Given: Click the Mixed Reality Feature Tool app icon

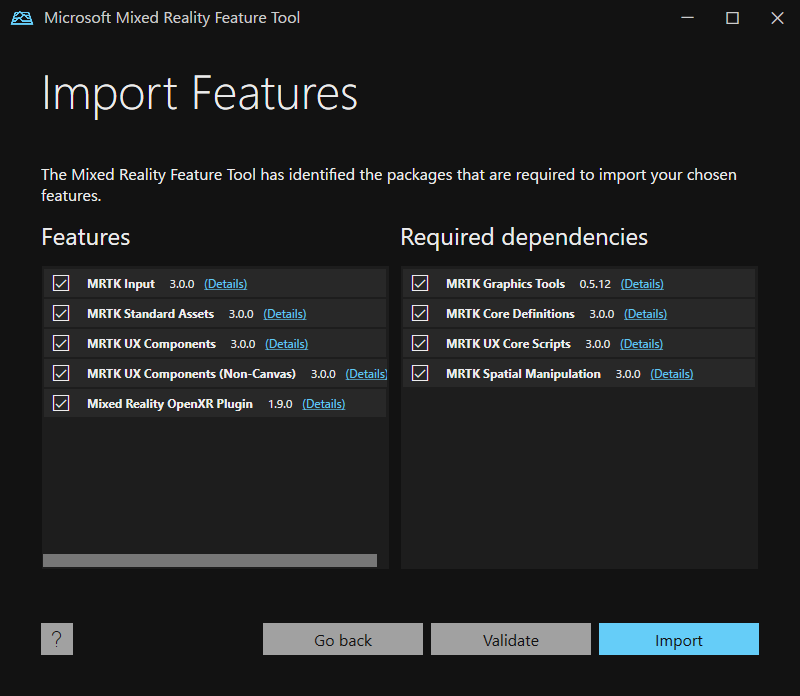Looking at the screenshot, I should pos(22,18).
